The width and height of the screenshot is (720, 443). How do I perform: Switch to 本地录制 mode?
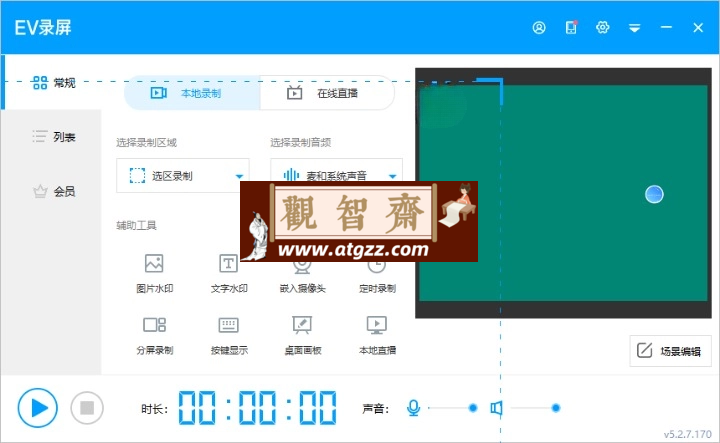coord(192,93)
